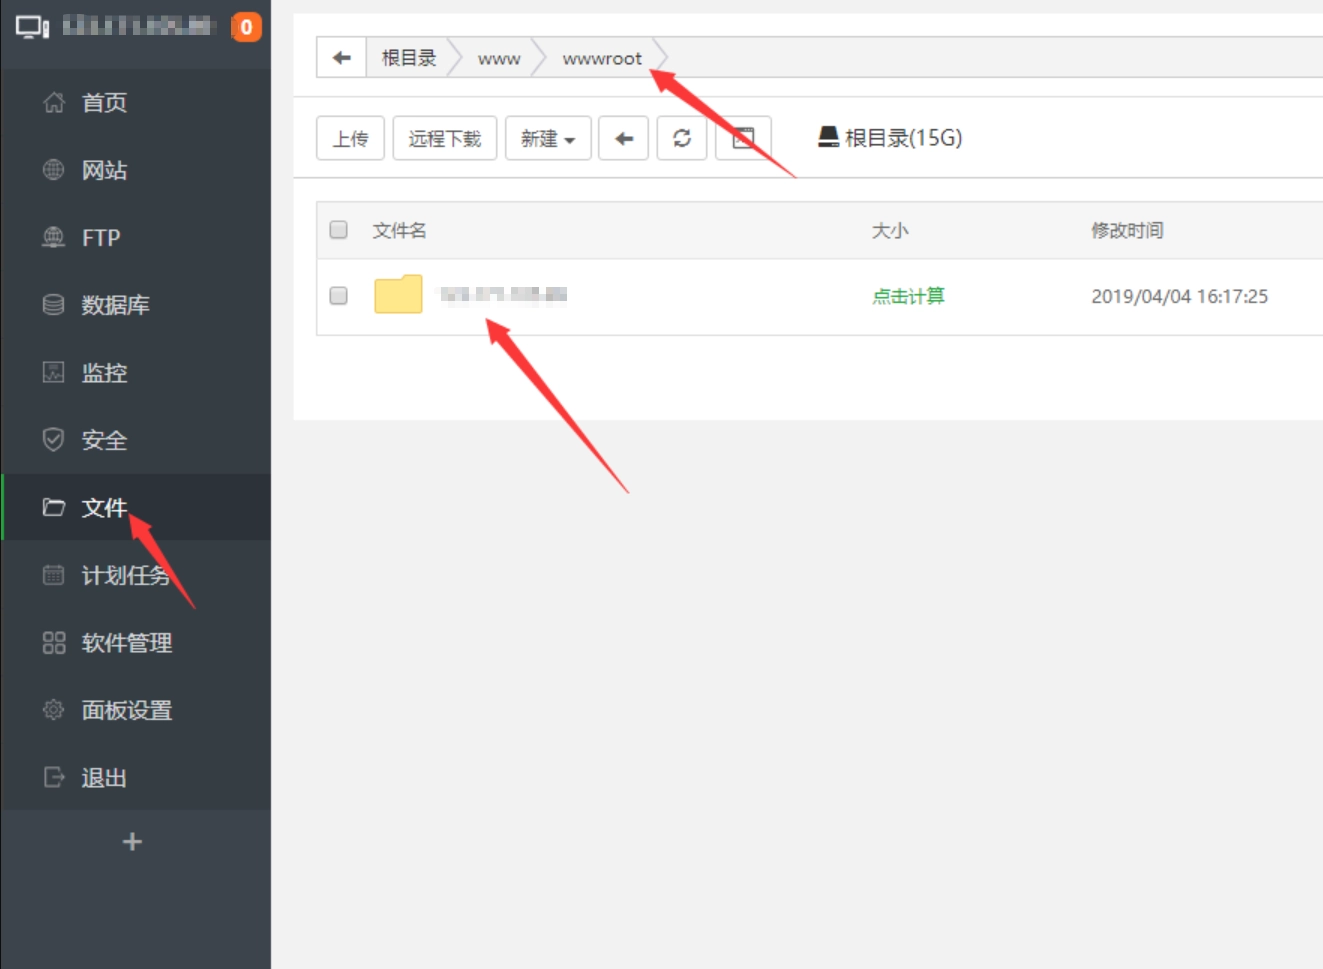Click wwwroot breadcrumb link
Image resolution: width=1323 pixels, height=969 pixels.
[x=602, y=59]
